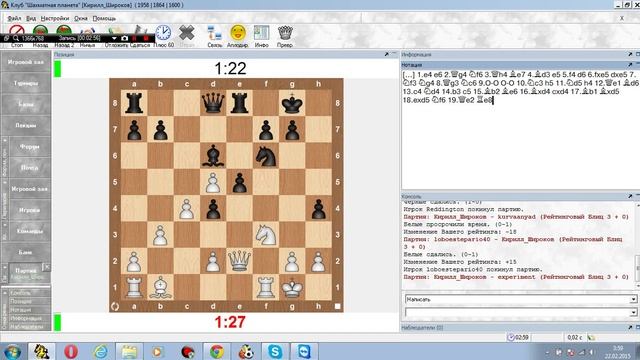The width and height of the screenshot is (640, 360).
Task: Select the white knight on f3
Action: click(x=266, y=235)
